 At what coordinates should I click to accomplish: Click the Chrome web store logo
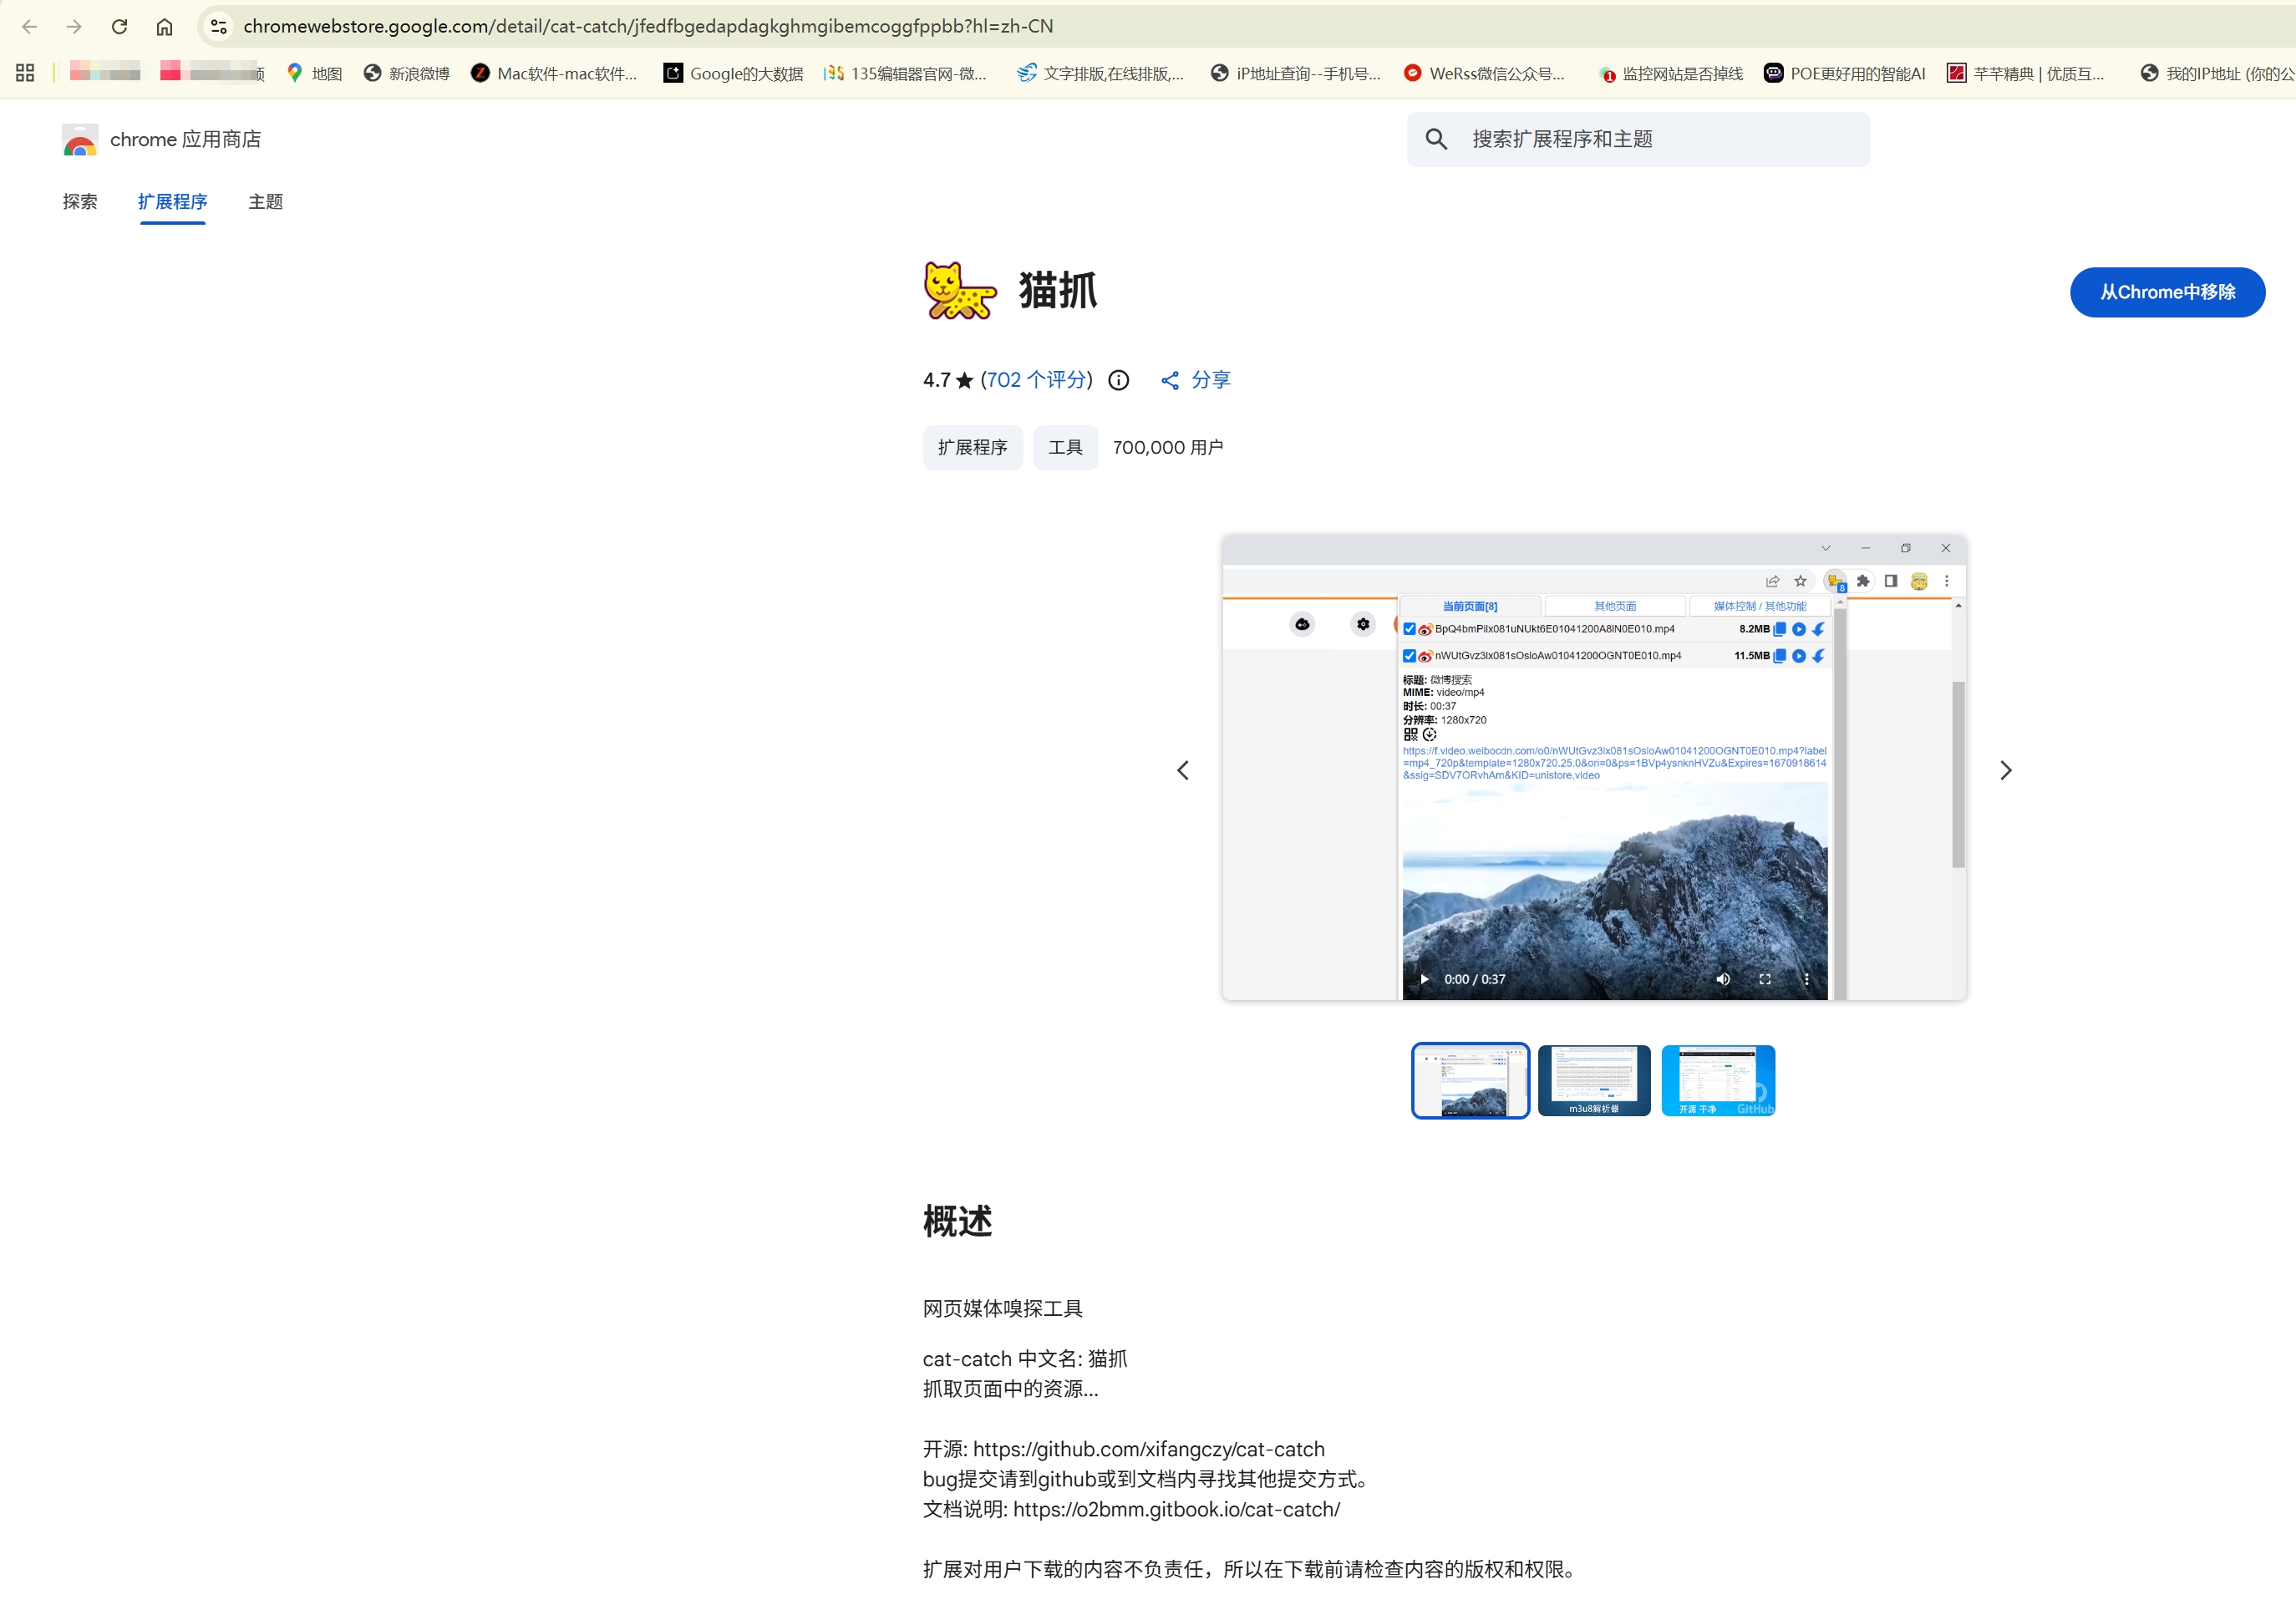click(80, 140)
